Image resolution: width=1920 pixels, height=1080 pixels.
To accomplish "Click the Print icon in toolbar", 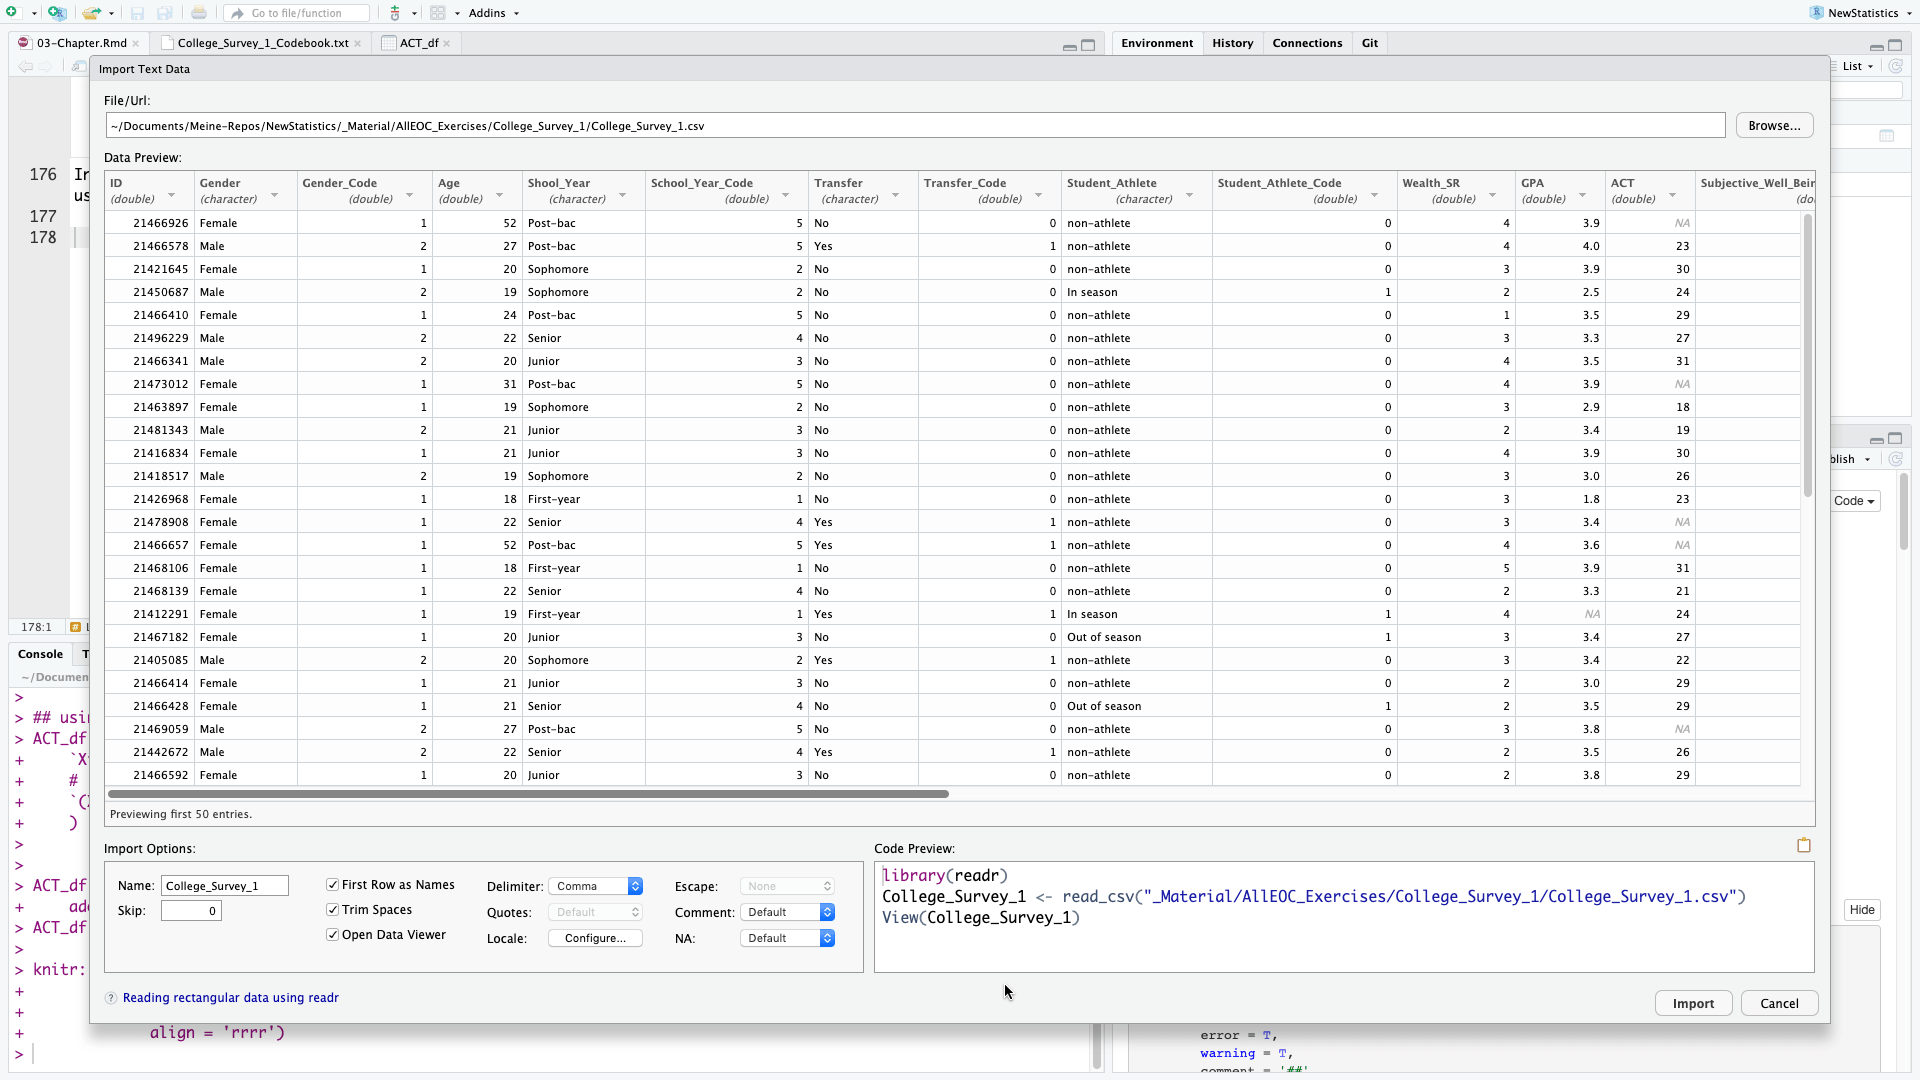I will click(199, 13).
